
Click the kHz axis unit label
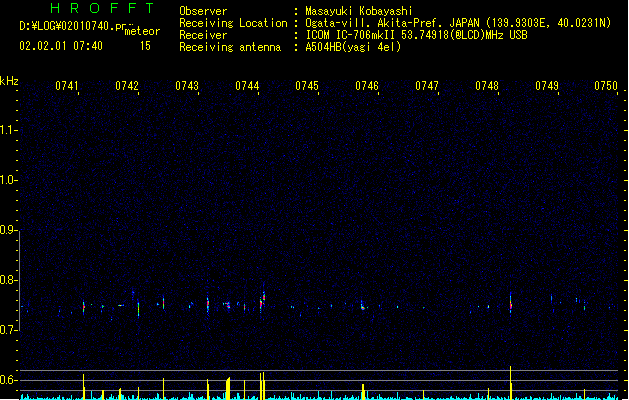[9, 81]
